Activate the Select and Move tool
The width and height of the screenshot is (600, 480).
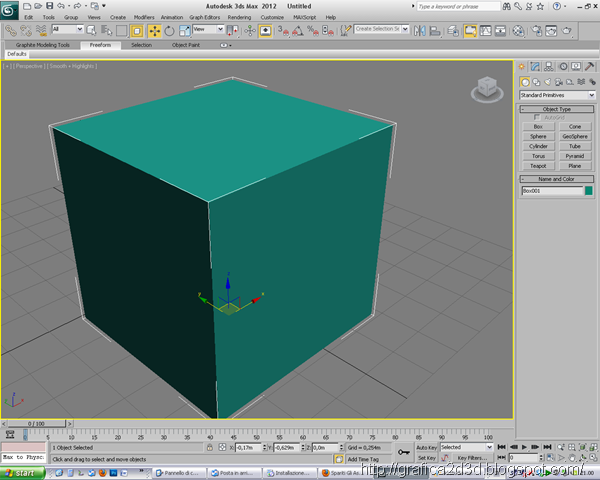point(155,30)
